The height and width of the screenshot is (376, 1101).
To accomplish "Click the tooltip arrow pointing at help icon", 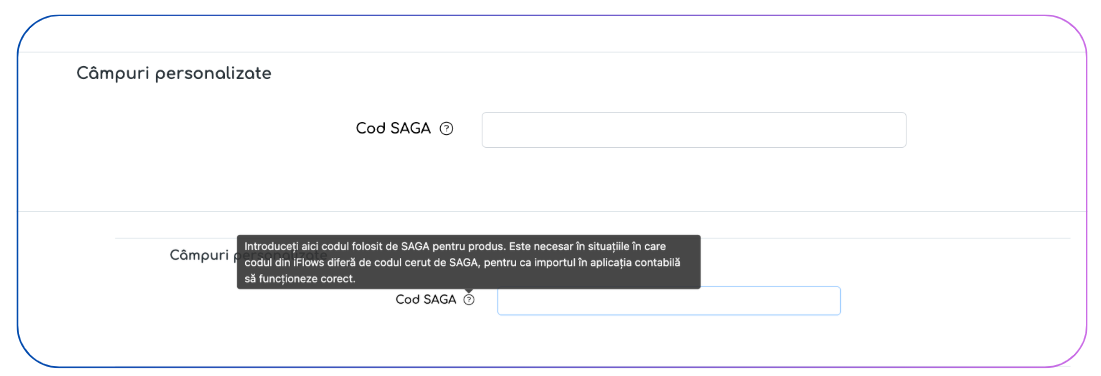I will (x=469, y=291).
